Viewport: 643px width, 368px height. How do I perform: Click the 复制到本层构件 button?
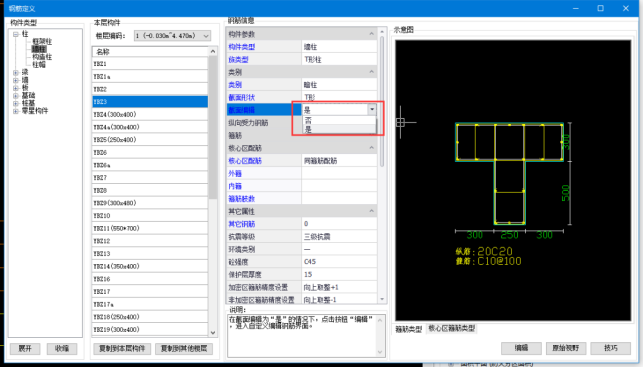pyautogui.click(x=122, y=349)
